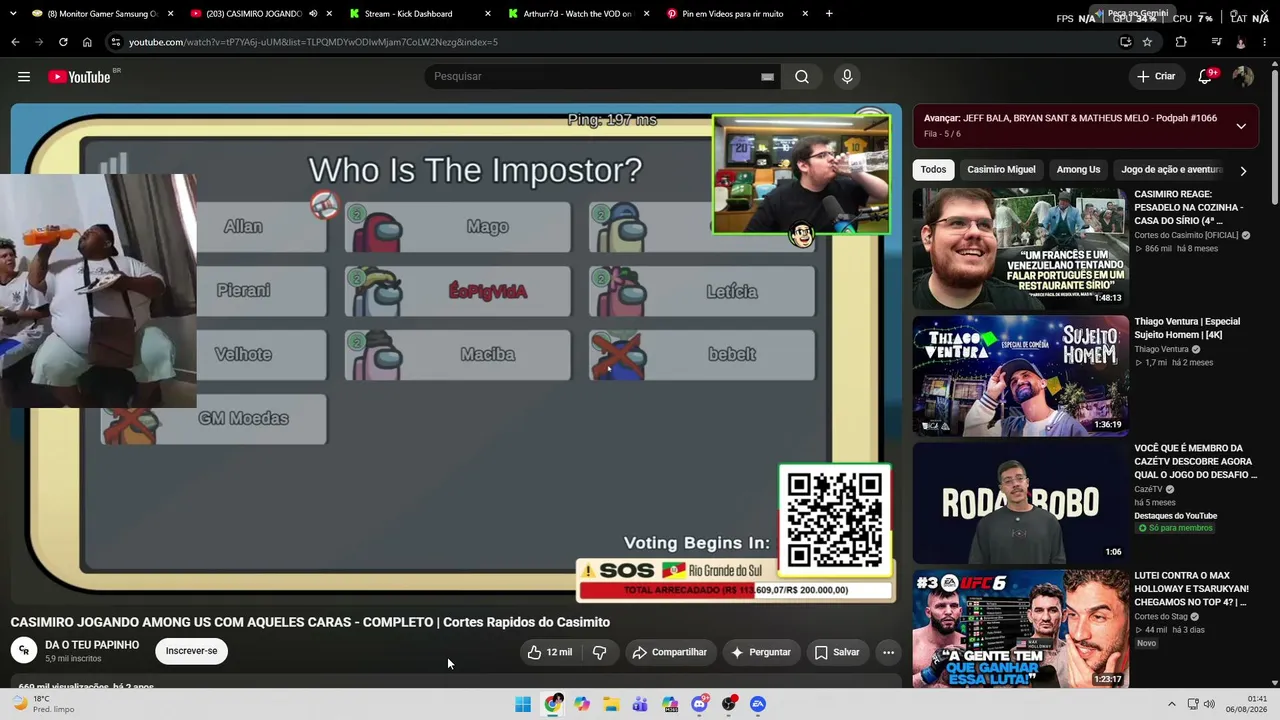Show more filter chips with arrow
This screenshot has height=720, width=1280.
click(1243, 171)
